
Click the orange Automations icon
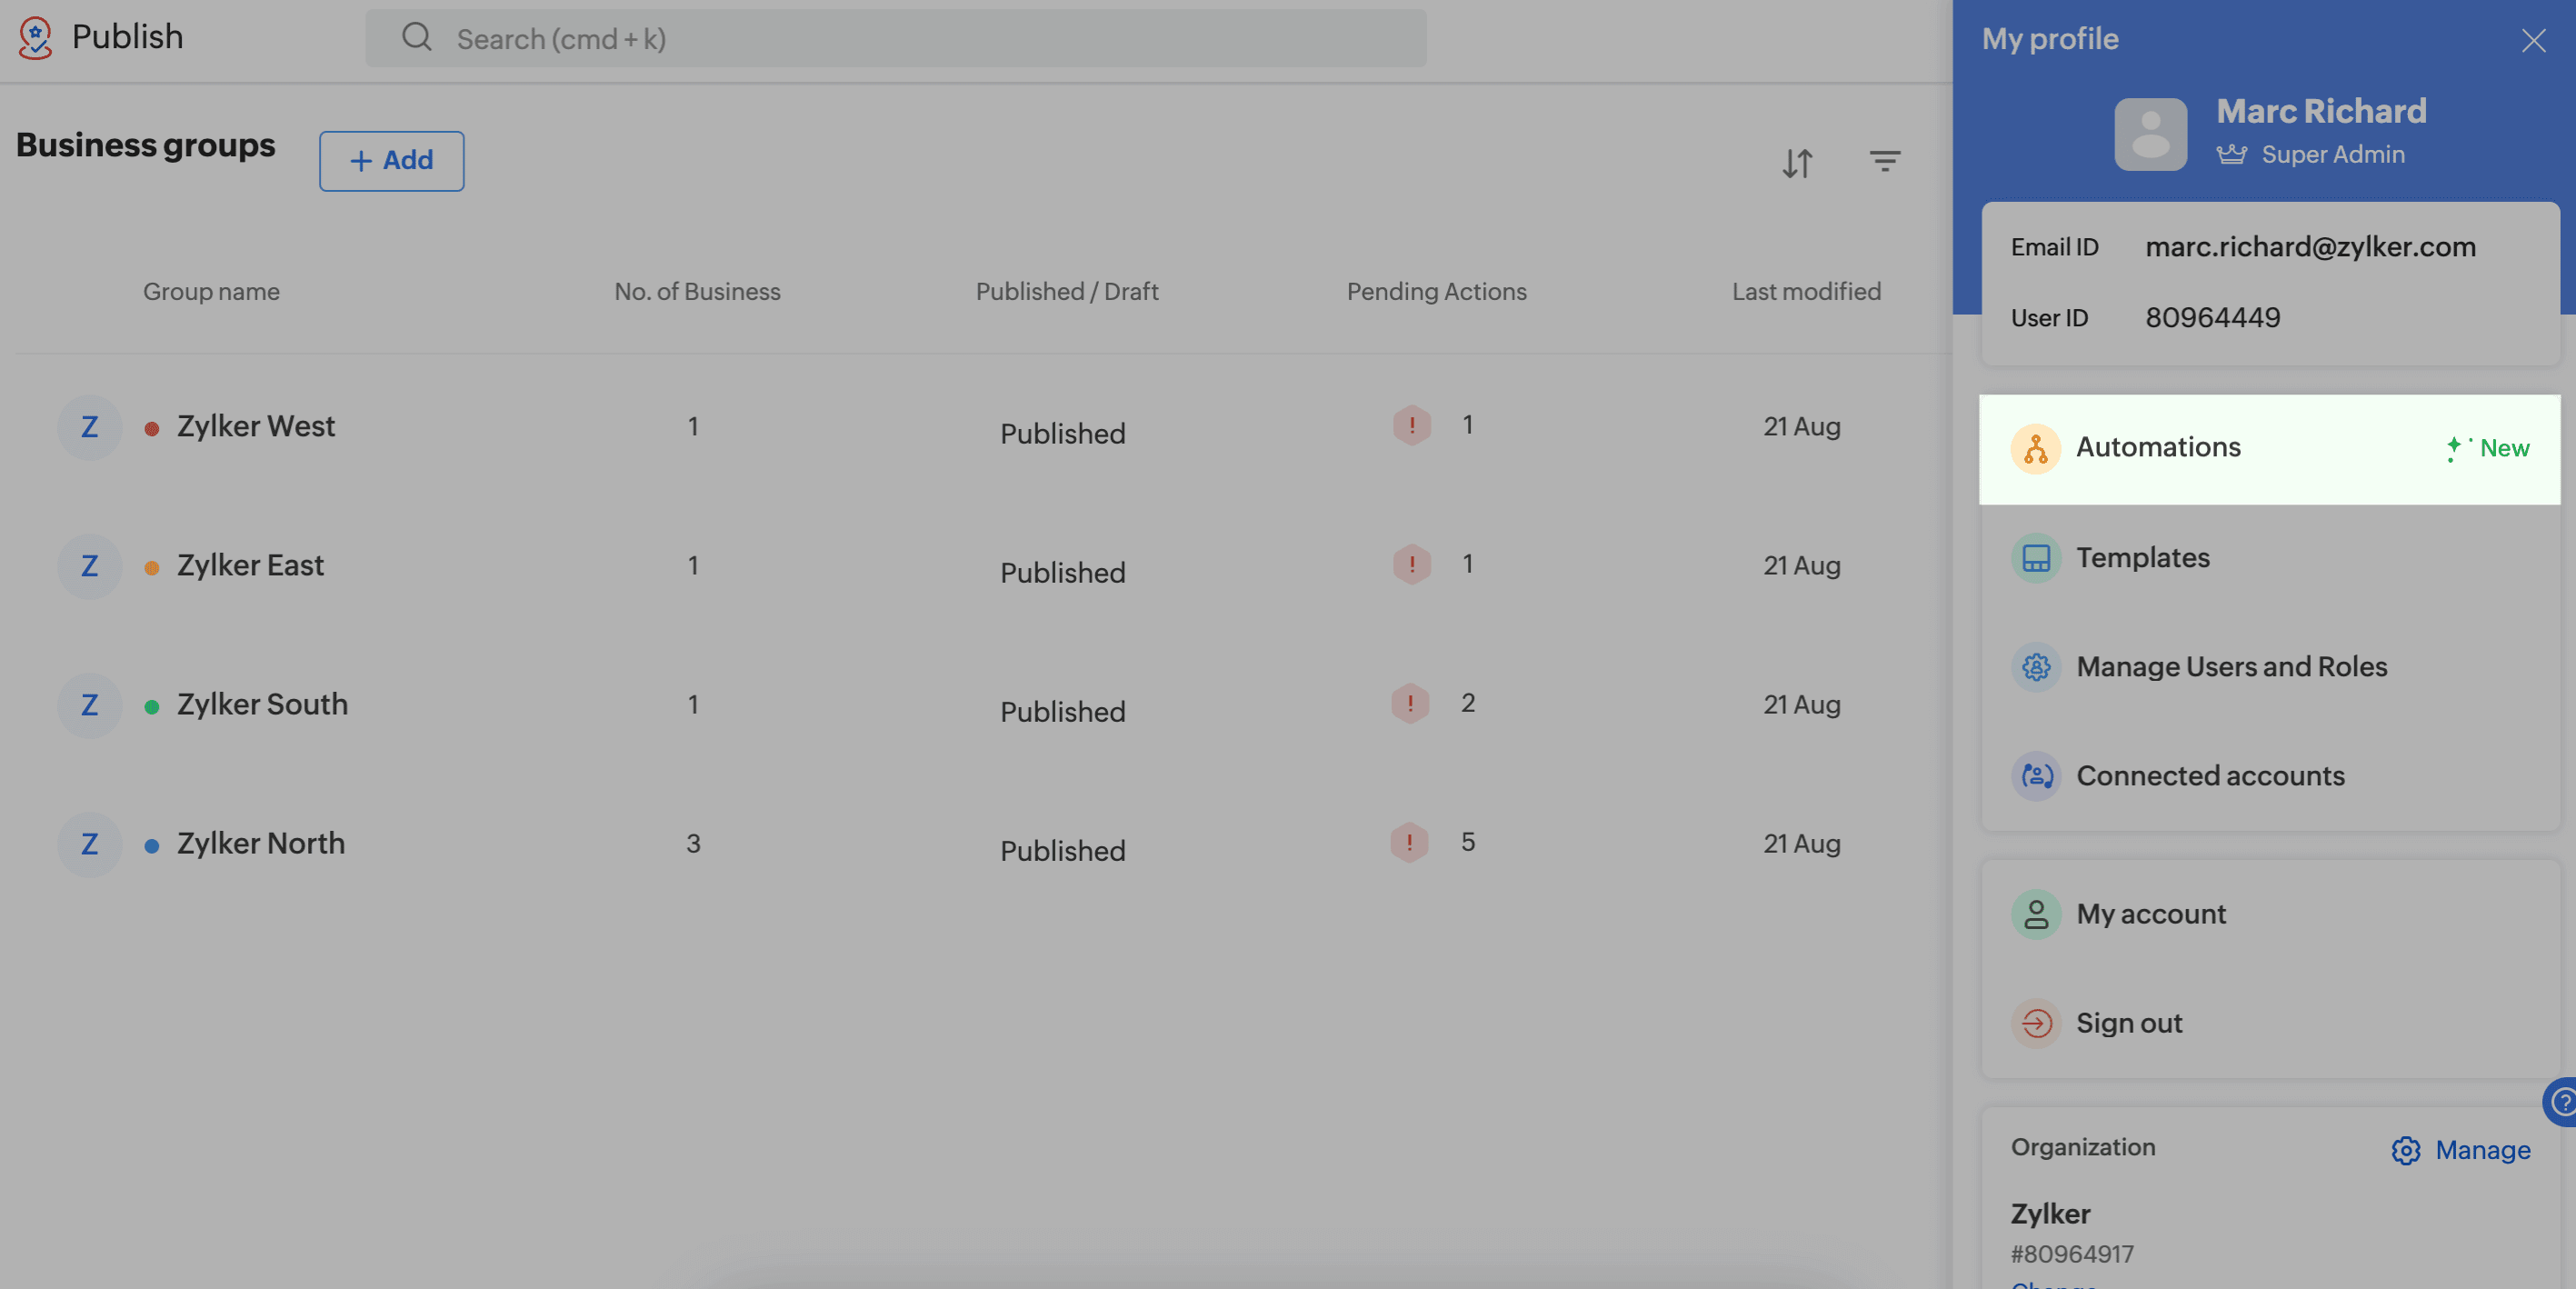[2035, 449]
